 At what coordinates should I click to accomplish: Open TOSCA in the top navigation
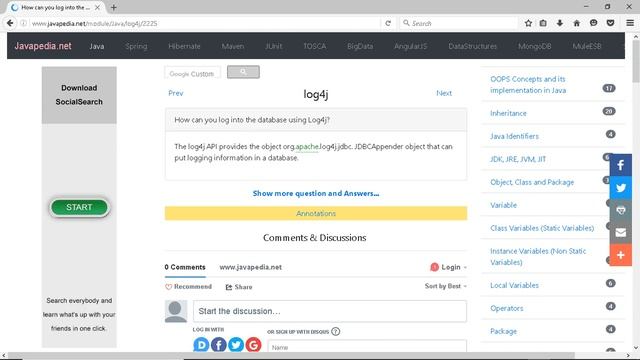point(315,46)
